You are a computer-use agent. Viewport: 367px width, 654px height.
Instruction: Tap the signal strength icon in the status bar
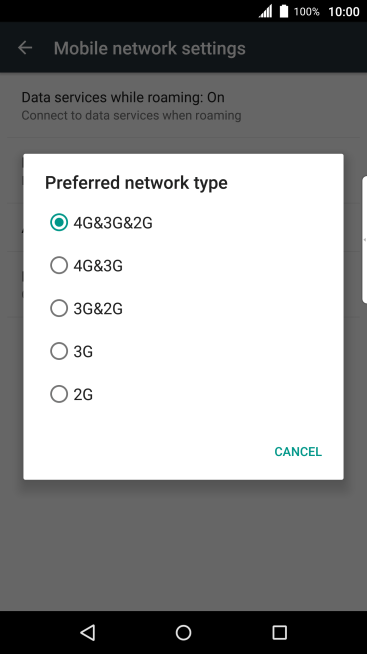tap(265, 11)
